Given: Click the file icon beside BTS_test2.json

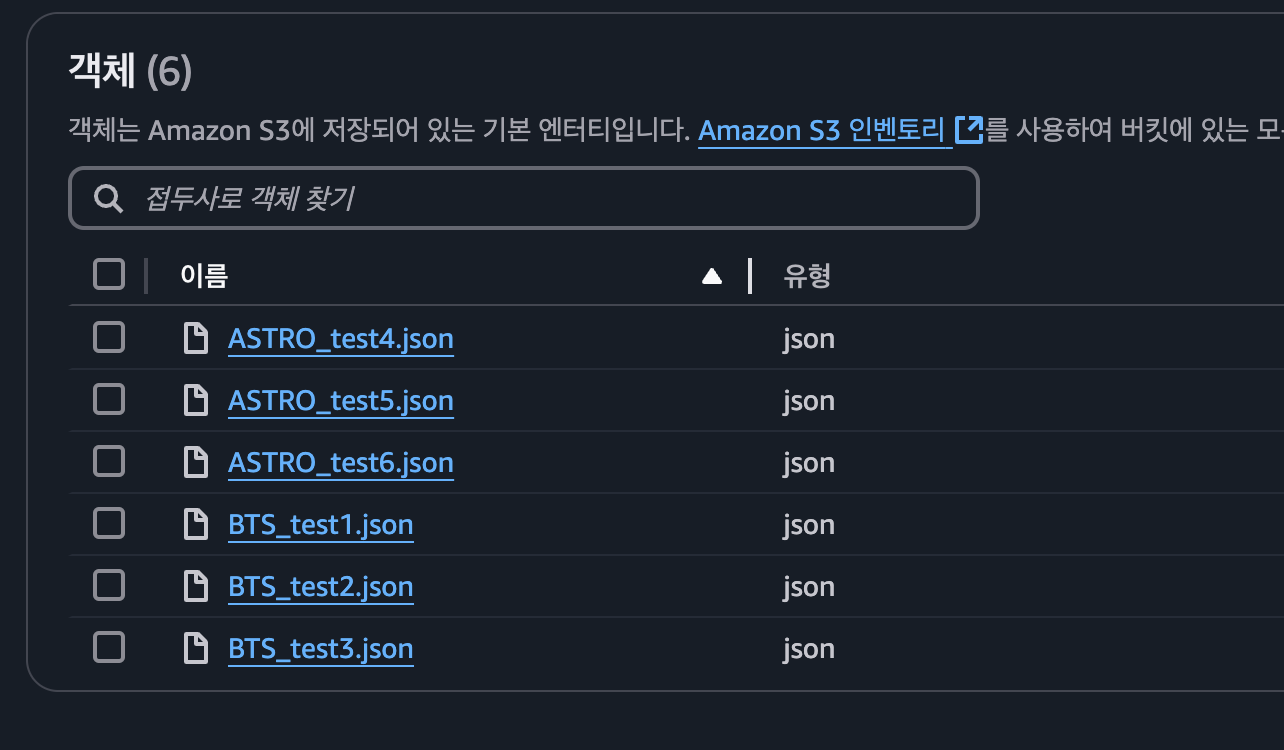Looking at the screenshot, I should coord(196,586).
